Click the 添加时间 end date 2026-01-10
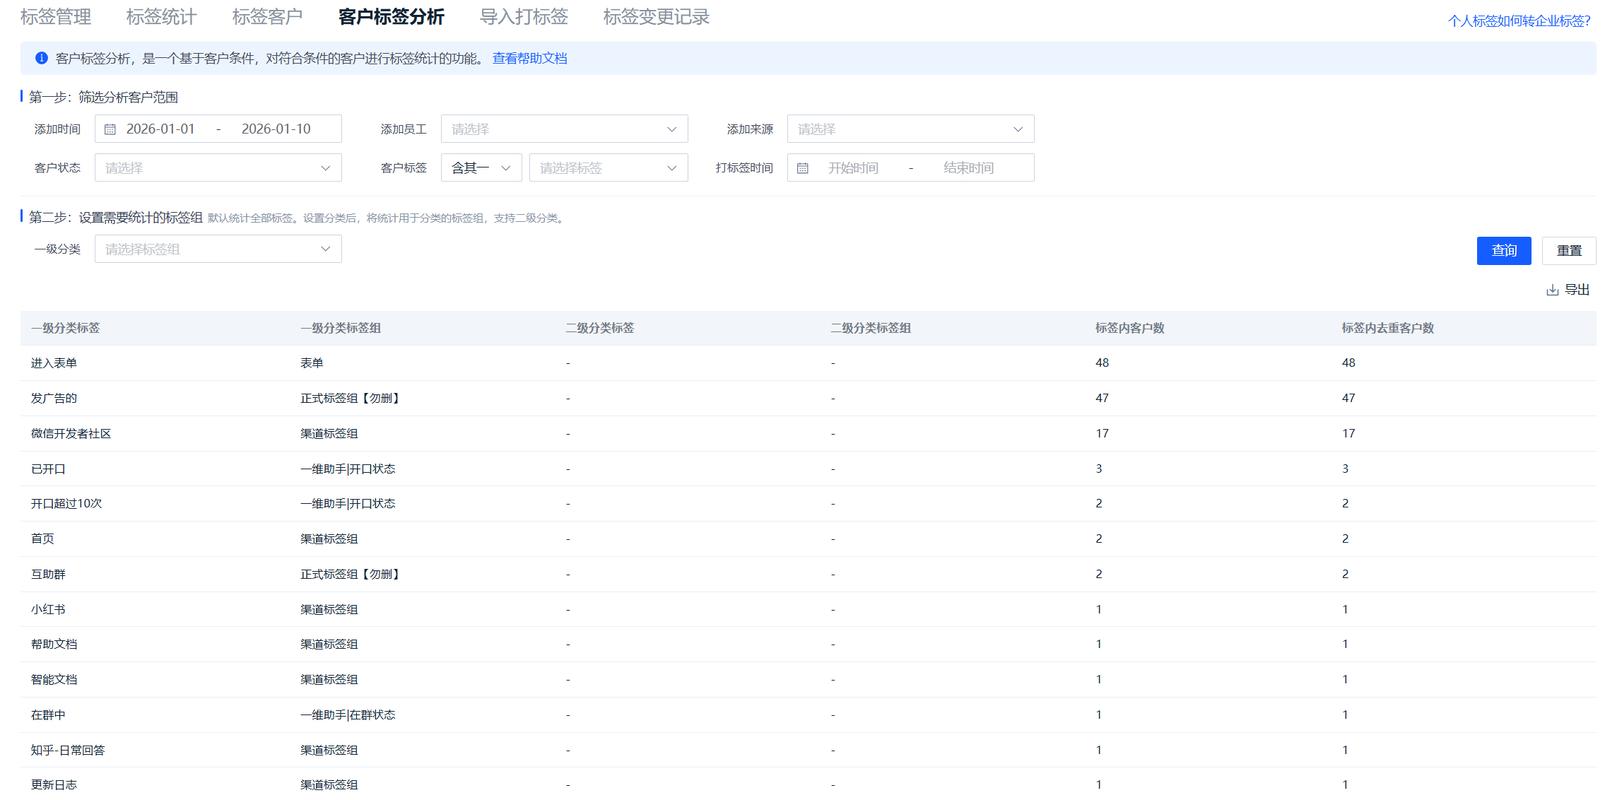1605x800 pixels. 276,129
